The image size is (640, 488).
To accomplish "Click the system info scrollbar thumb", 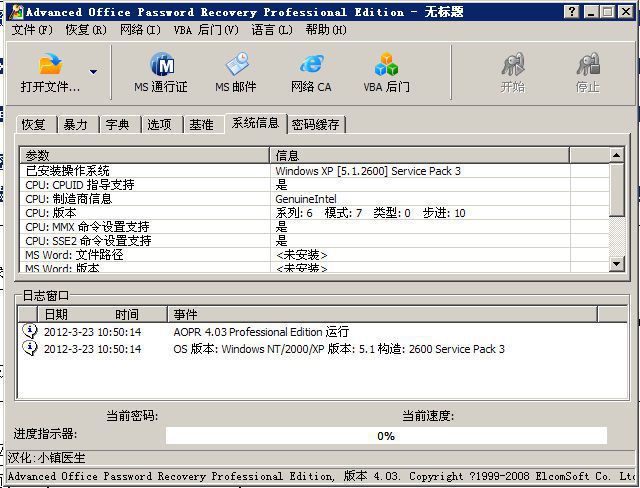I will (616, 190).
